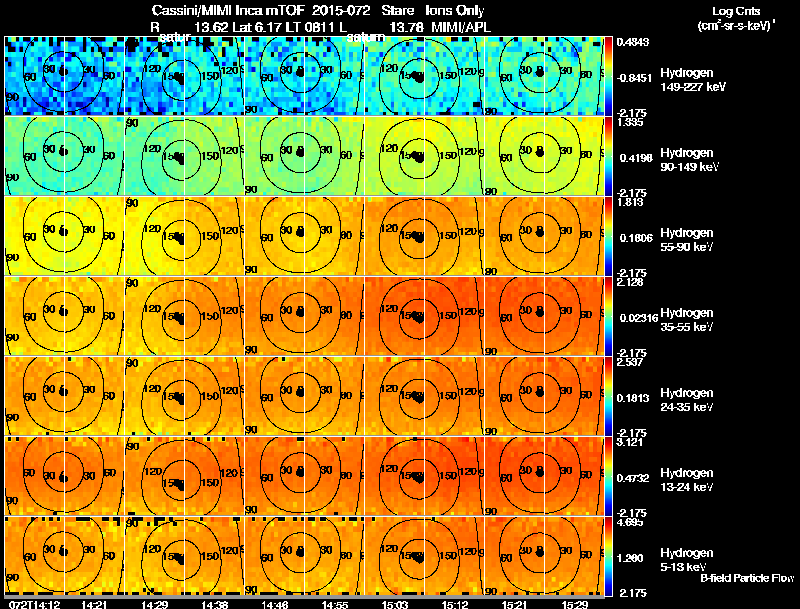This screenshot has height=609, width=800.
Task: Click the MIMI/APL credit text
Action: pyautogui.click(x=461, y=27)
